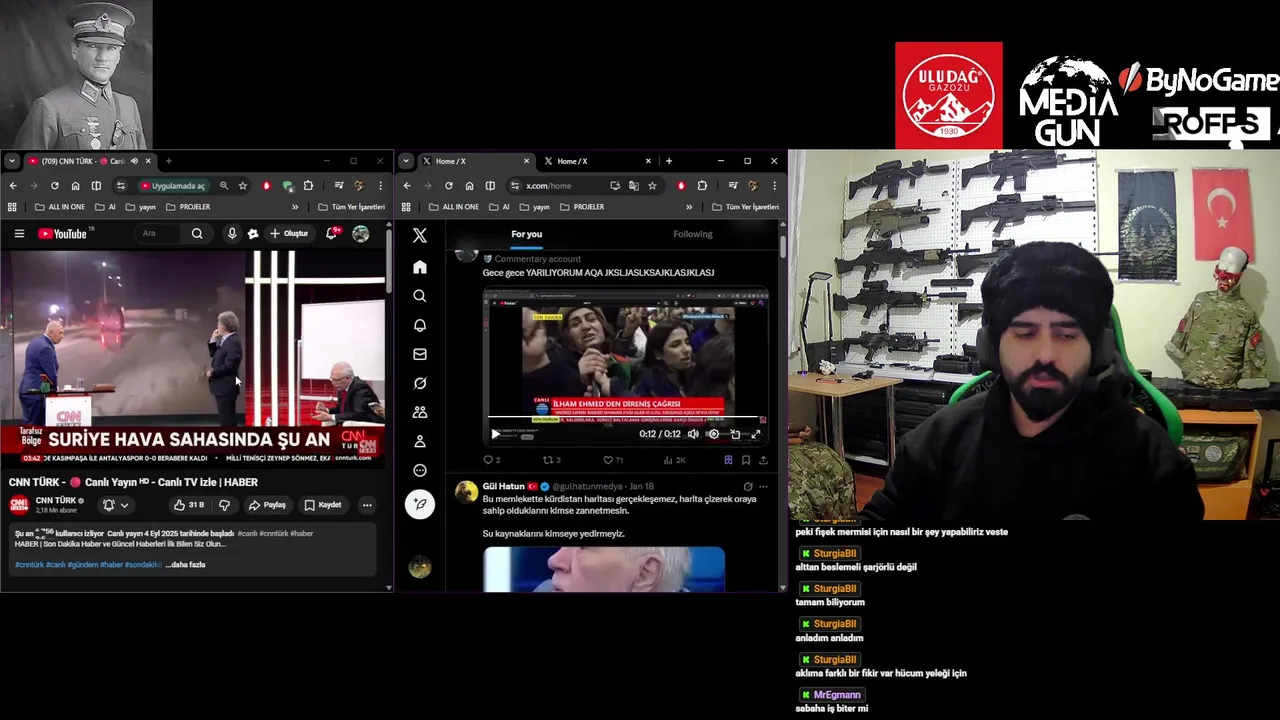Bookmark x.com/home with star icon
The image size is (1280, 720).
[652, 185]
